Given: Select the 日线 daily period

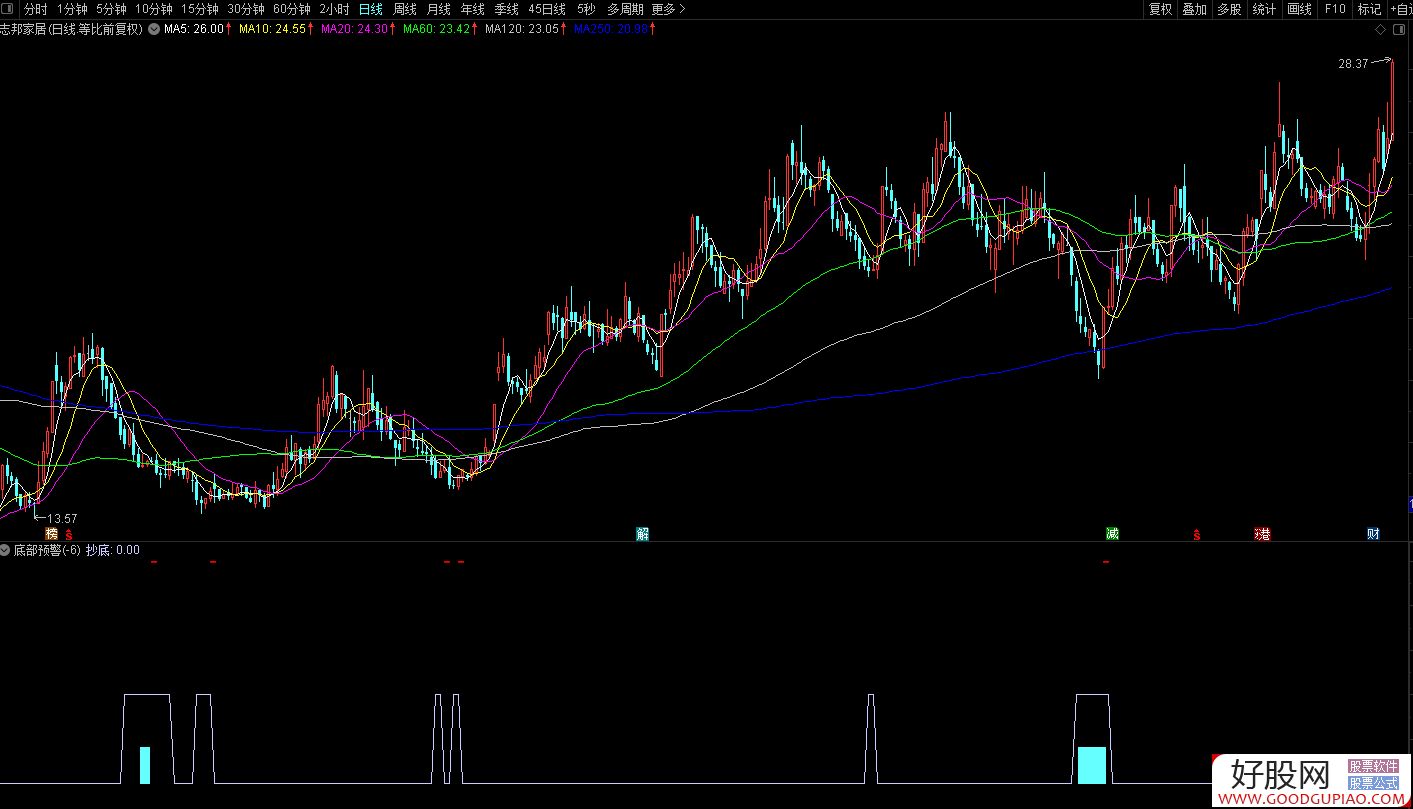Looking at the screenshot, I should pyautogui.click(x=371, y=9).
